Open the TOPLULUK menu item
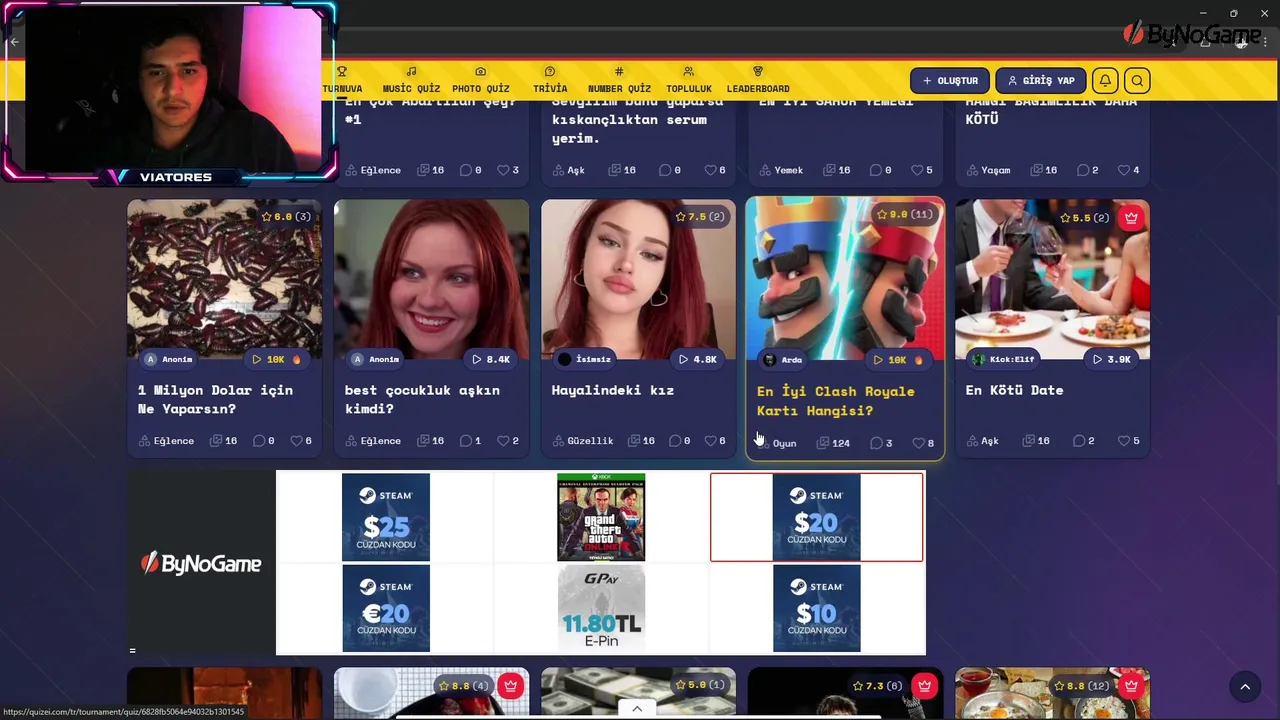Screen dimensions: 1280x720 (689, 80)
